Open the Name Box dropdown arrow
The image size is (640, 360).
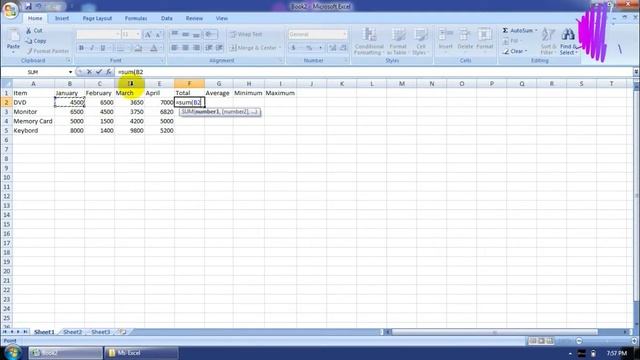tap(70, 72)
